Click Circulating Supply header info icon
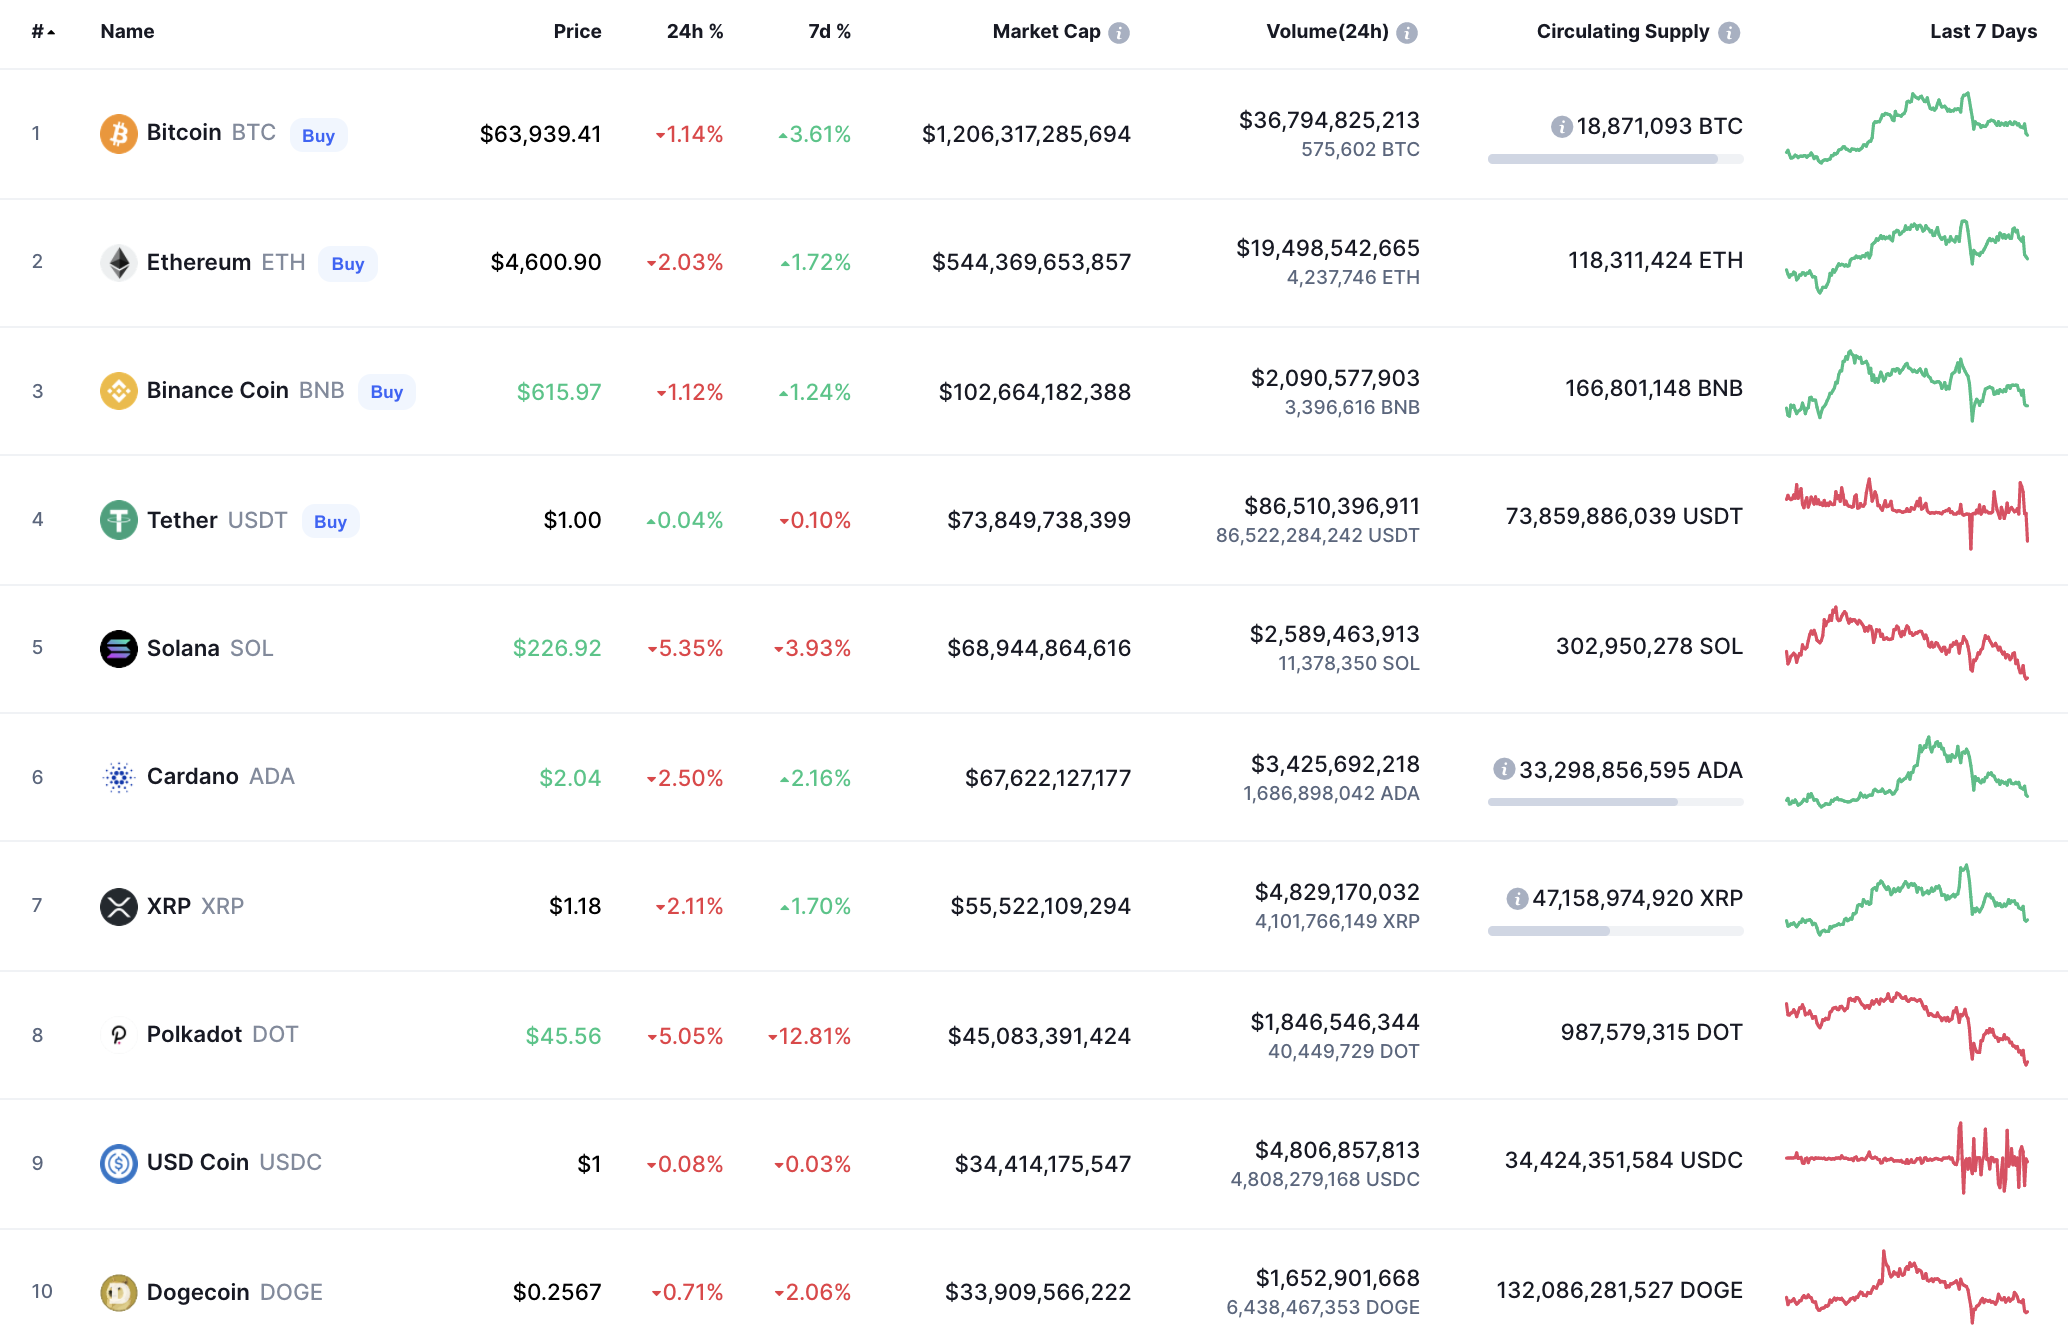The image size is (2068, 1342). tap(1729, 32)
